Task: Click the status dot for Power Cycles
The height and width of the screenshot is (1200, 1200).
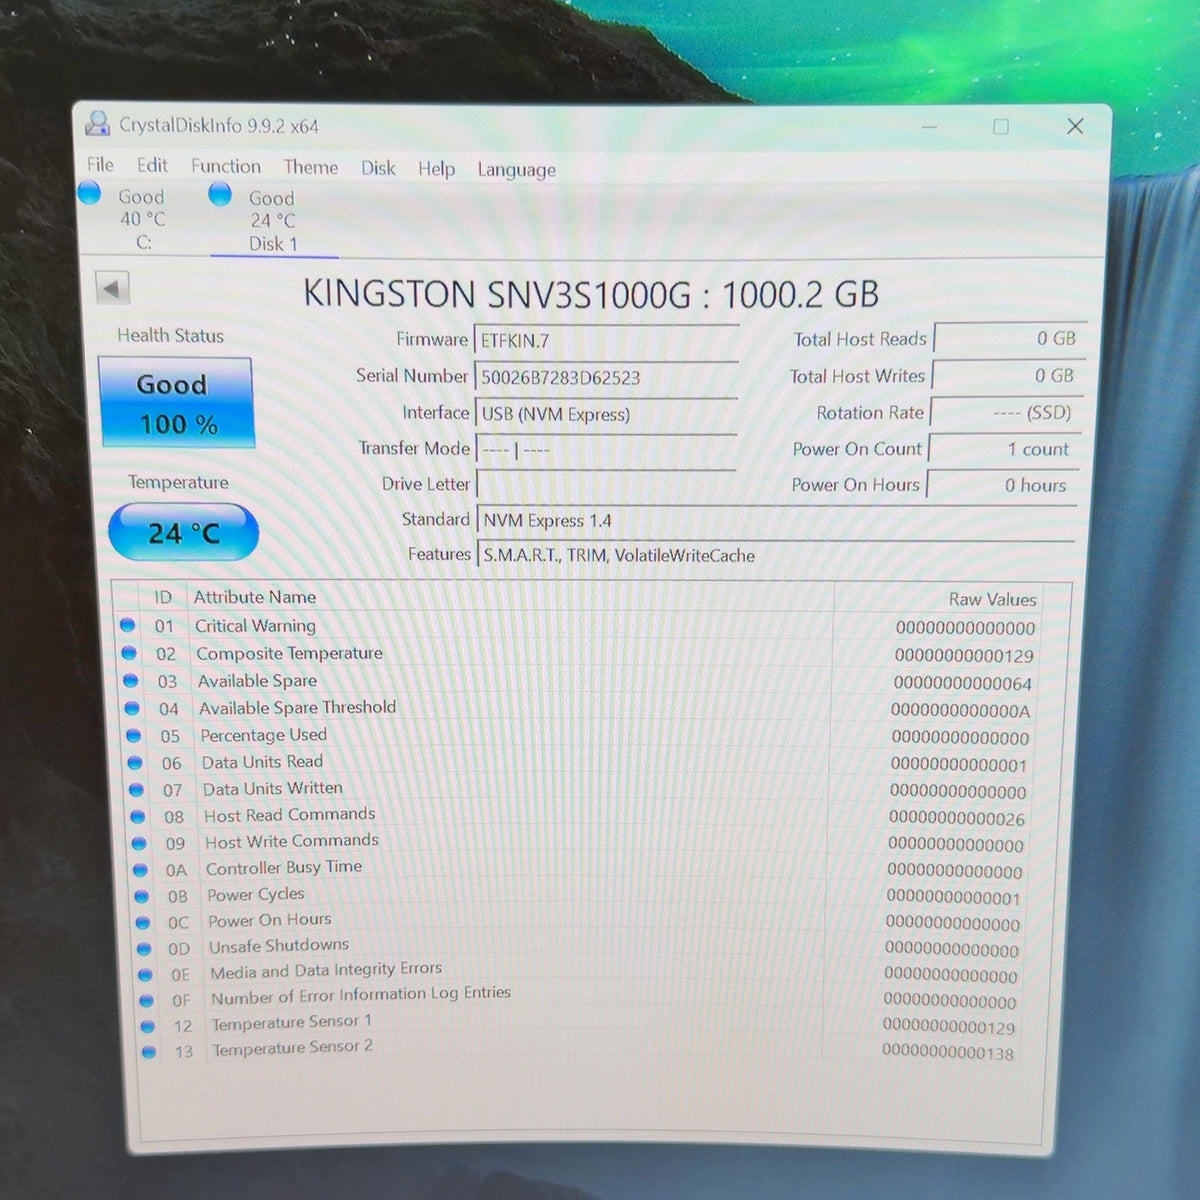Action: (142, 896)
